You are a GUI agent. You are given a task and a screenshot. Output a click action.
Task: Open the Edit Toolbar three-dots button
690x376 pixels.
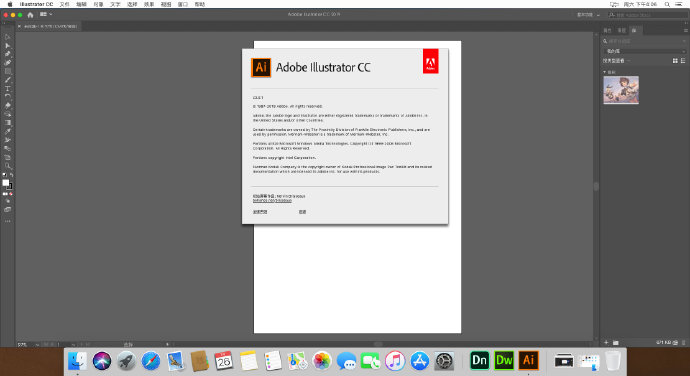(7, 221)
